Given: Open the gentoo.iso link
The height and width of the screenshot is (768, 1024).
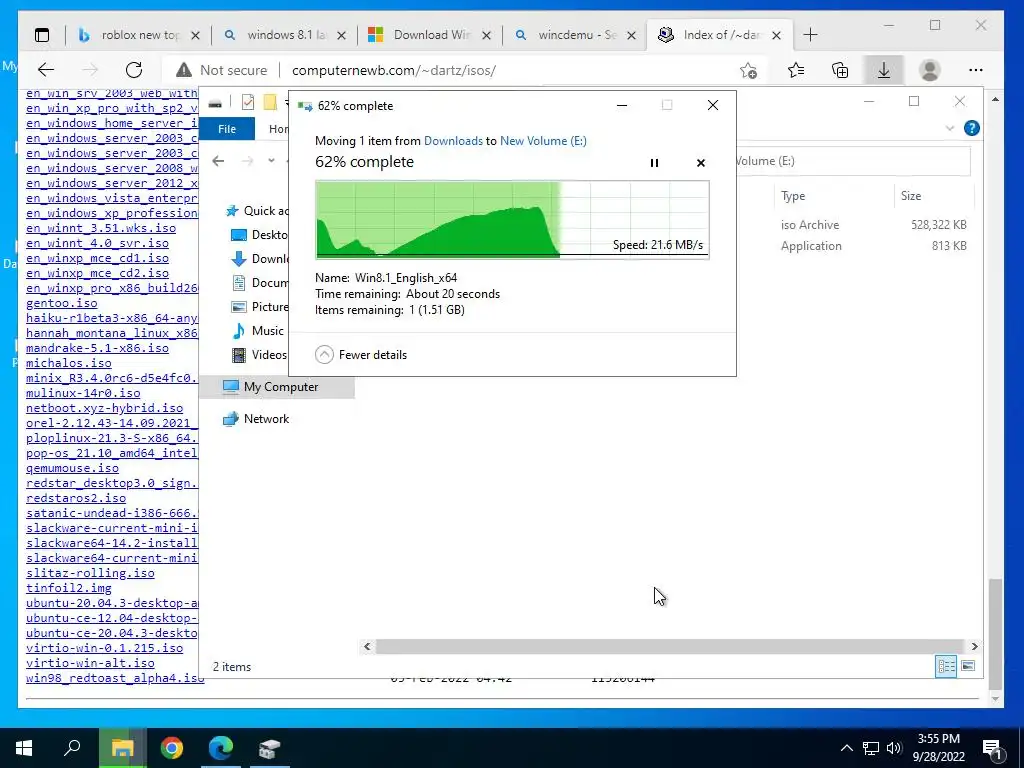Looking at the screenshot, I should tap(61, 303).
